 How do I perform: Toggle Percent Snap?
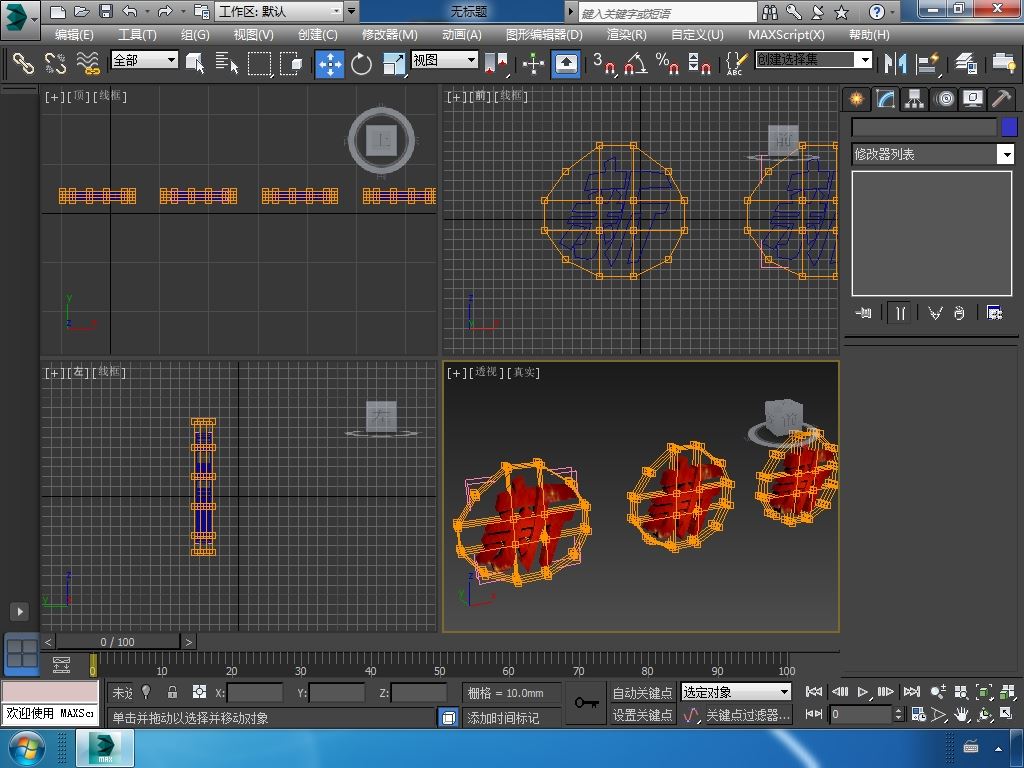(x=667, y=63)
